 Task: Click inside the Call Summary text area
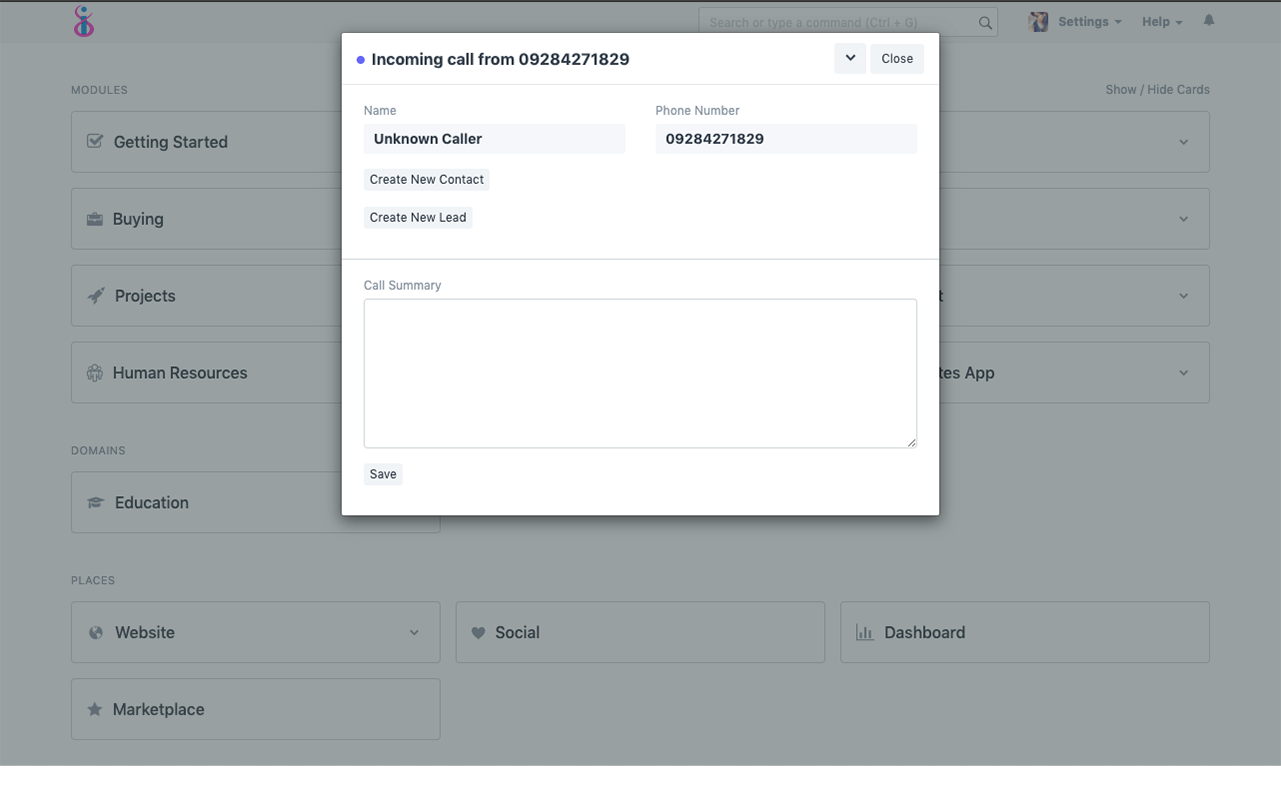coord(640,373)
